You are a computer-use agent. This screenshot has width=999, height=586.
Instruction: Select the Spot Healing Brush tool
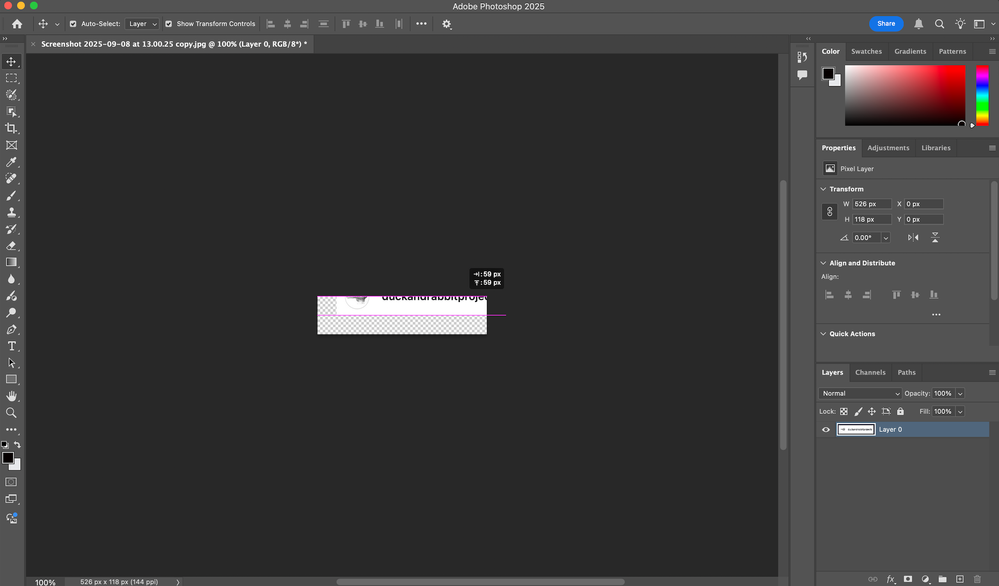pyautogui.click(x=11, y=178)
